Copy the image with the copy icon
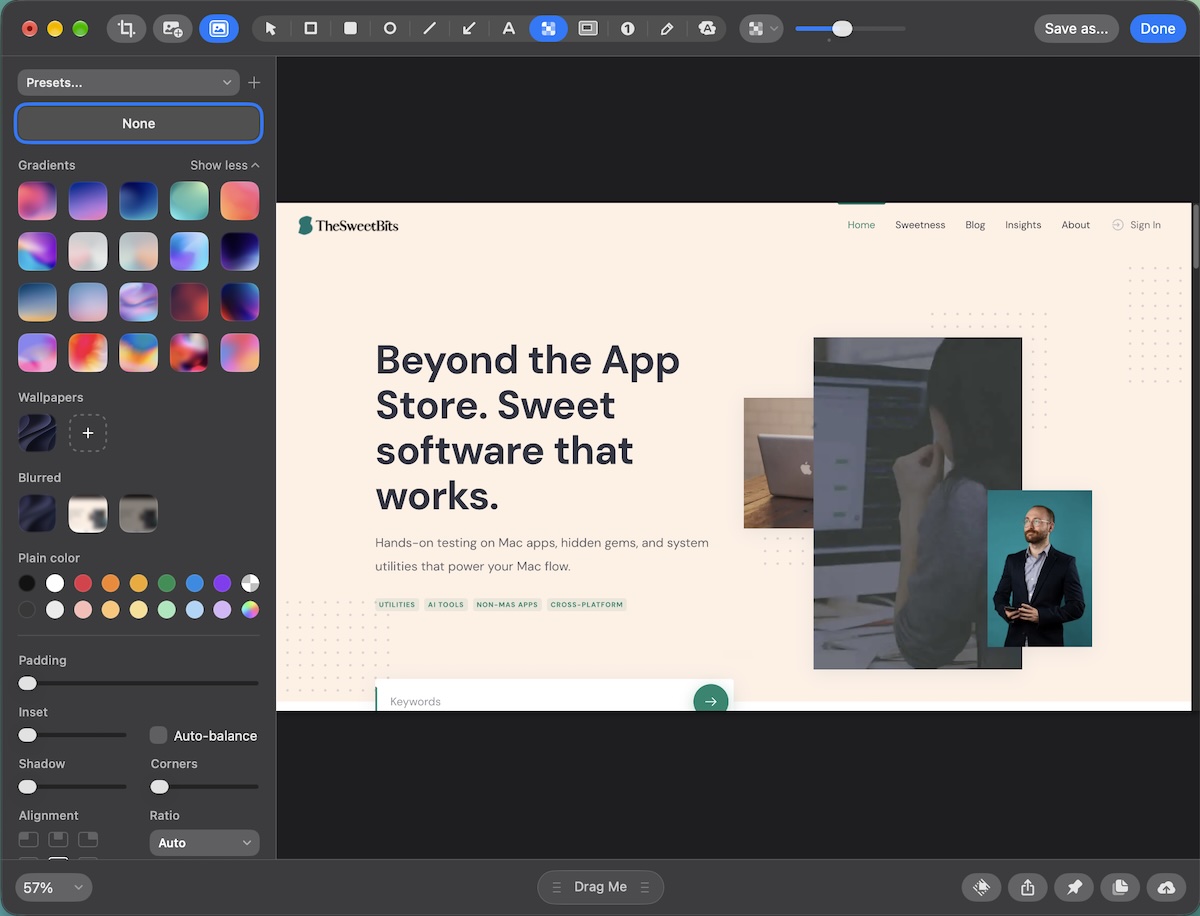The image size is (1200, 916). [1120, 887]
